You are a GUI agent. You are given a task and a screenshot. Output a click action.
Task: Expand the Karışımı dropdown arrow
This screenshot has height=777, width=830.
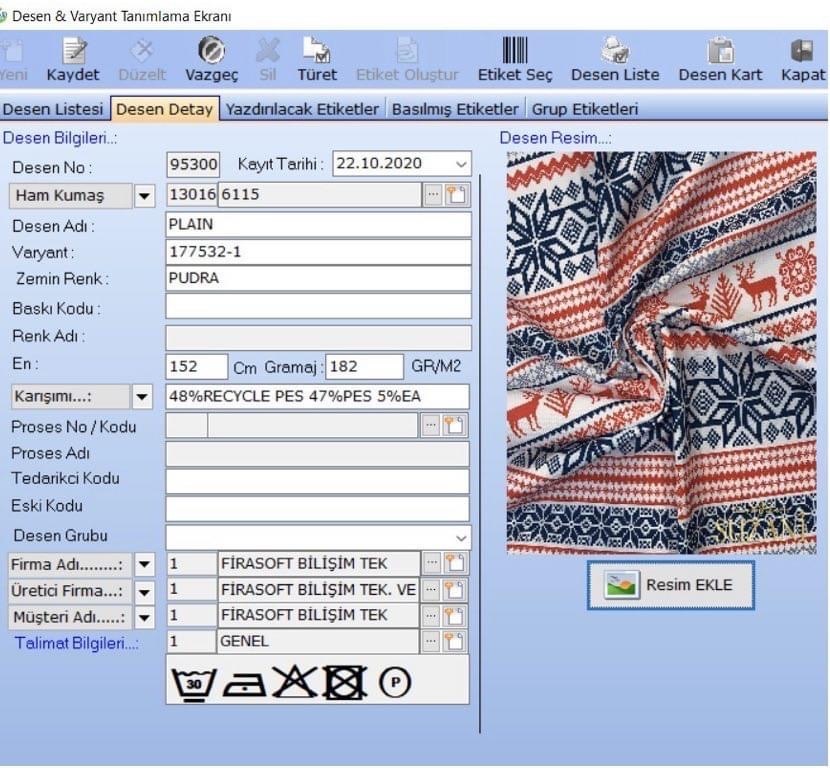click(145, 397)
